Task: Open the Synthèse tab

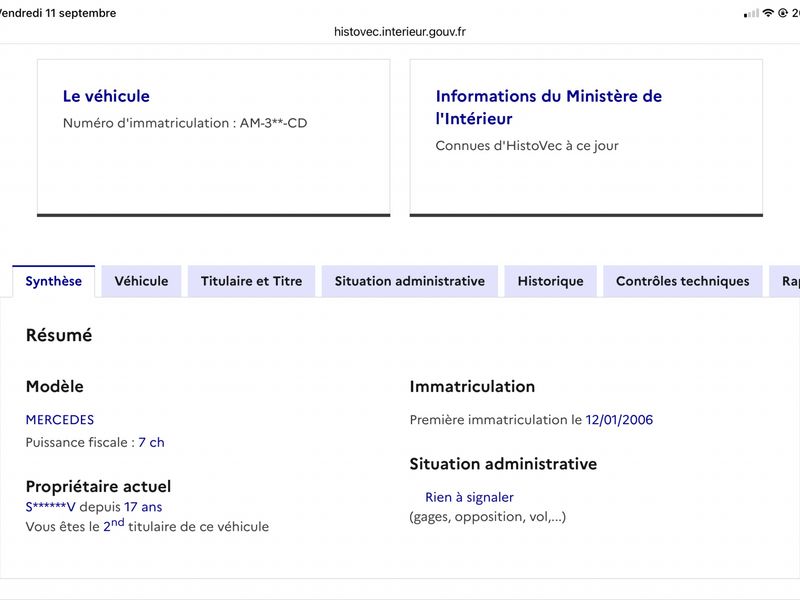Action: [54, 281]
